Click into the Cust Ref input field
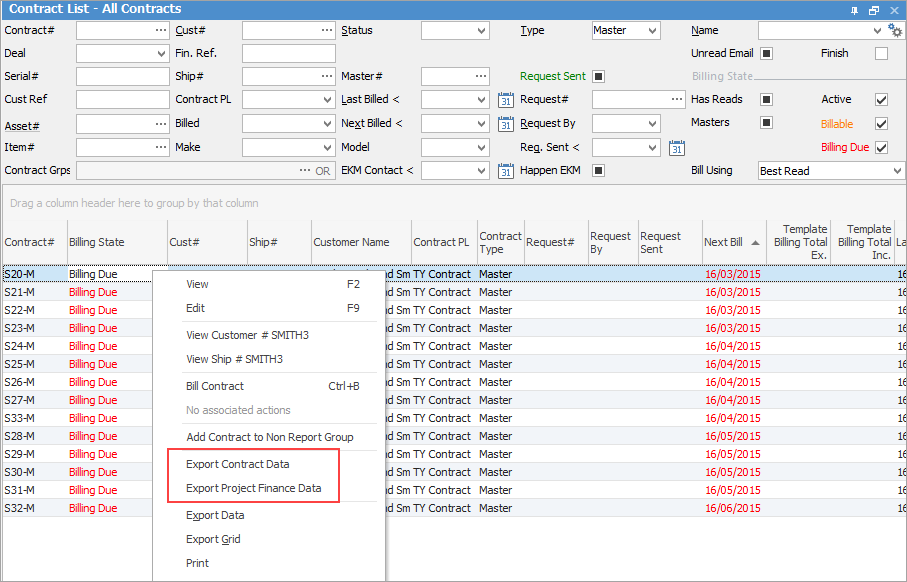The image size is (907, 582). coord(122,100)
